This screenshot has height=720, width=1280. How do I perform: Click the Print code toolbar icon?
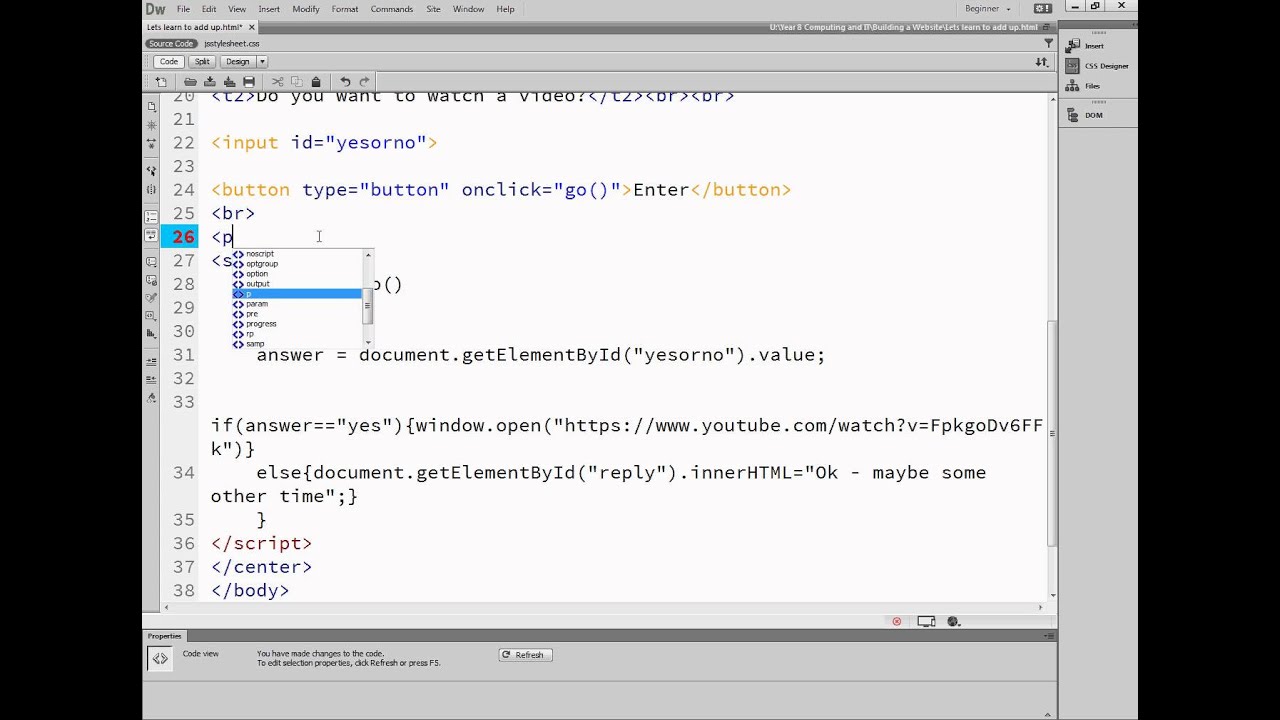point(249,82)
